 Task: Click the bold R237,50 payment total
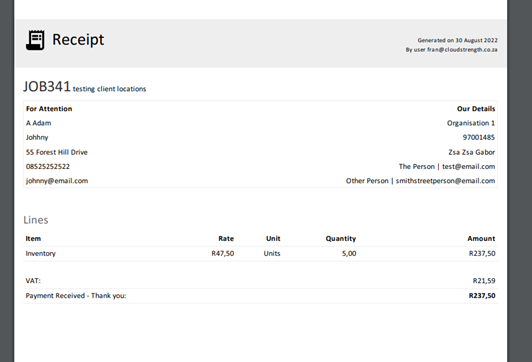click(x=482, y=296)
